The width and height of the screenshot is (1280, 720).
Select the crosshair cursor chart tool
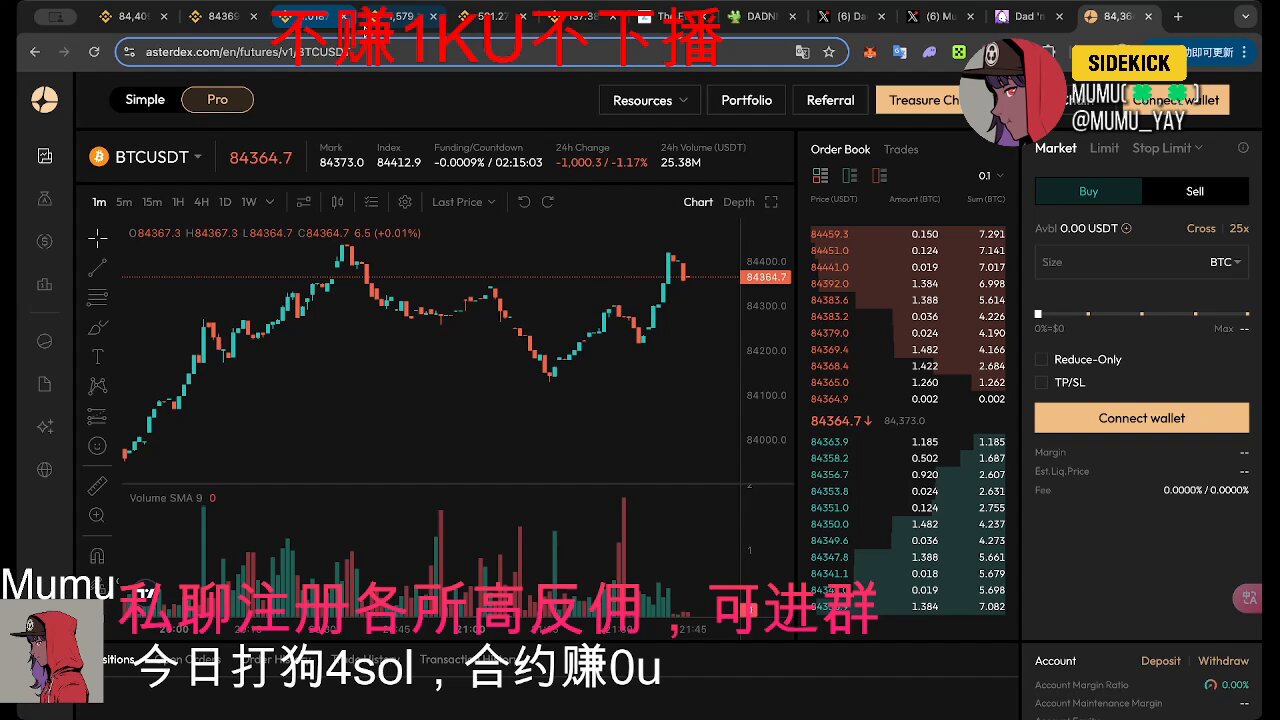(x=97, y=238)
